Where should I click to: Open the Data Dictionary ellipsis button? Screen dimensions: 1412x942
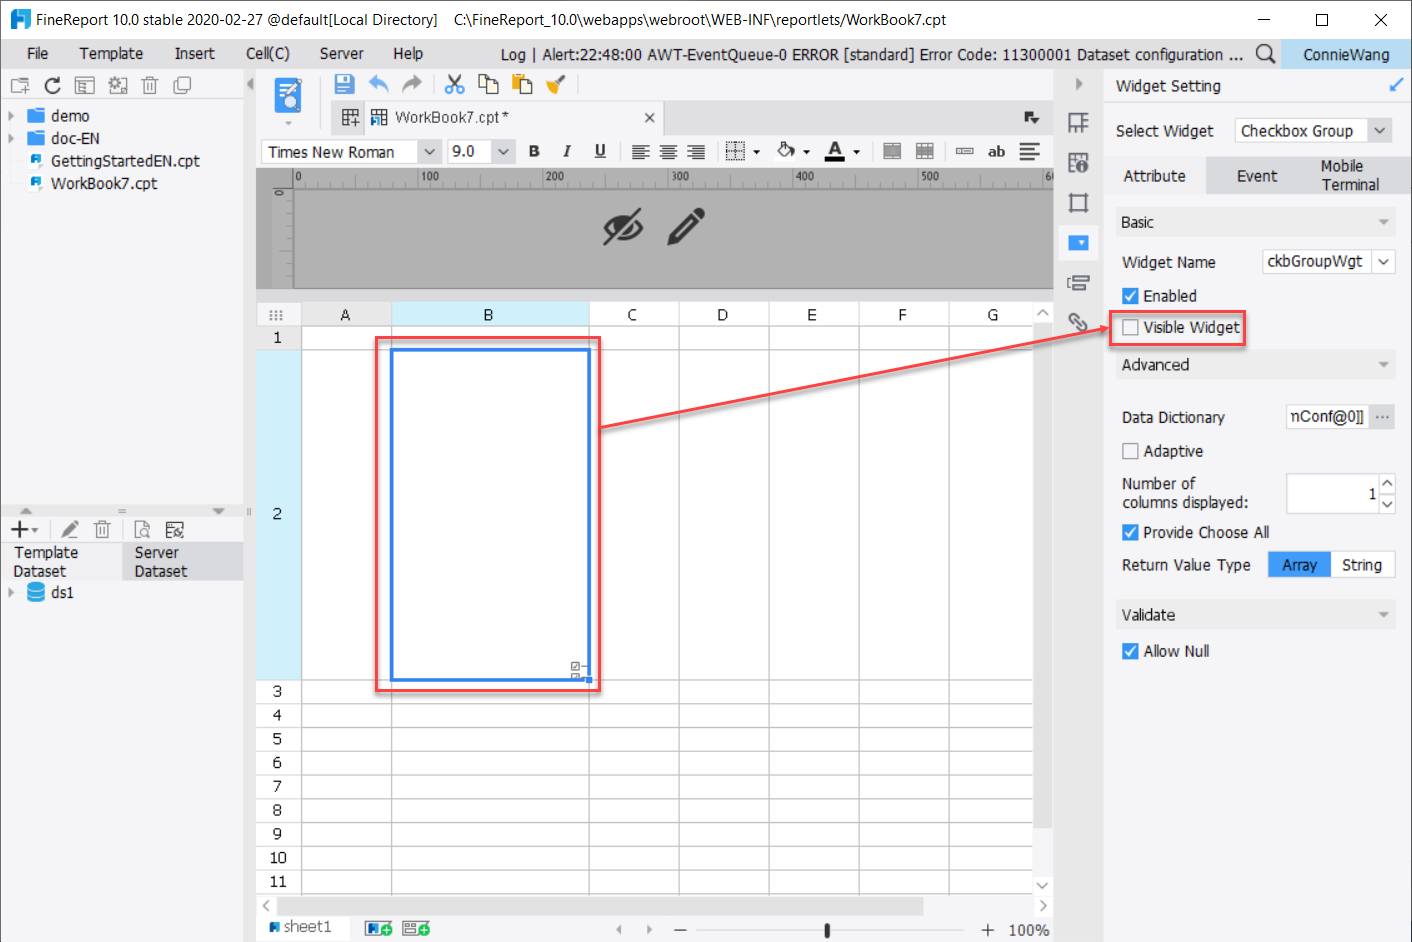pyautogui.click(x=1382, y=417)
